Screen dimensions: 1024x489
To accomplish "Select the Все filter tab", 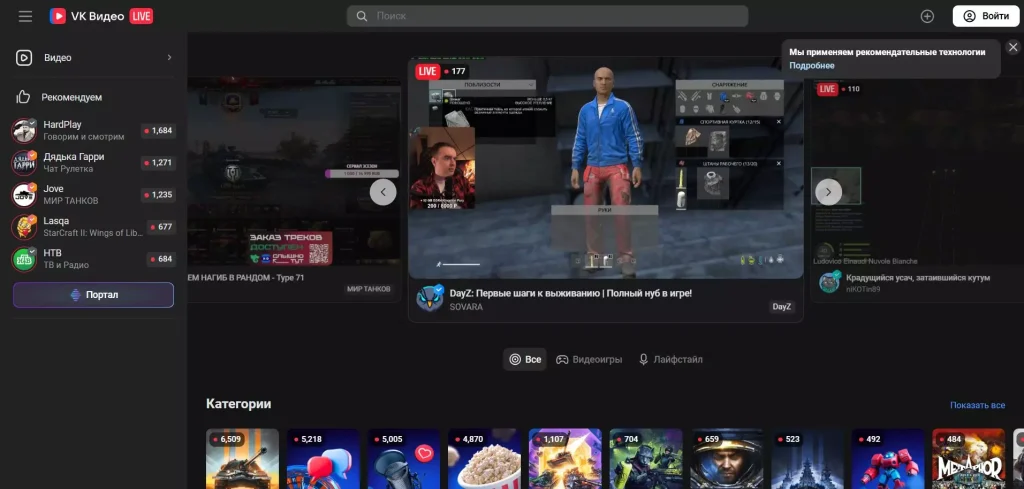I will (x=525, y=359).
